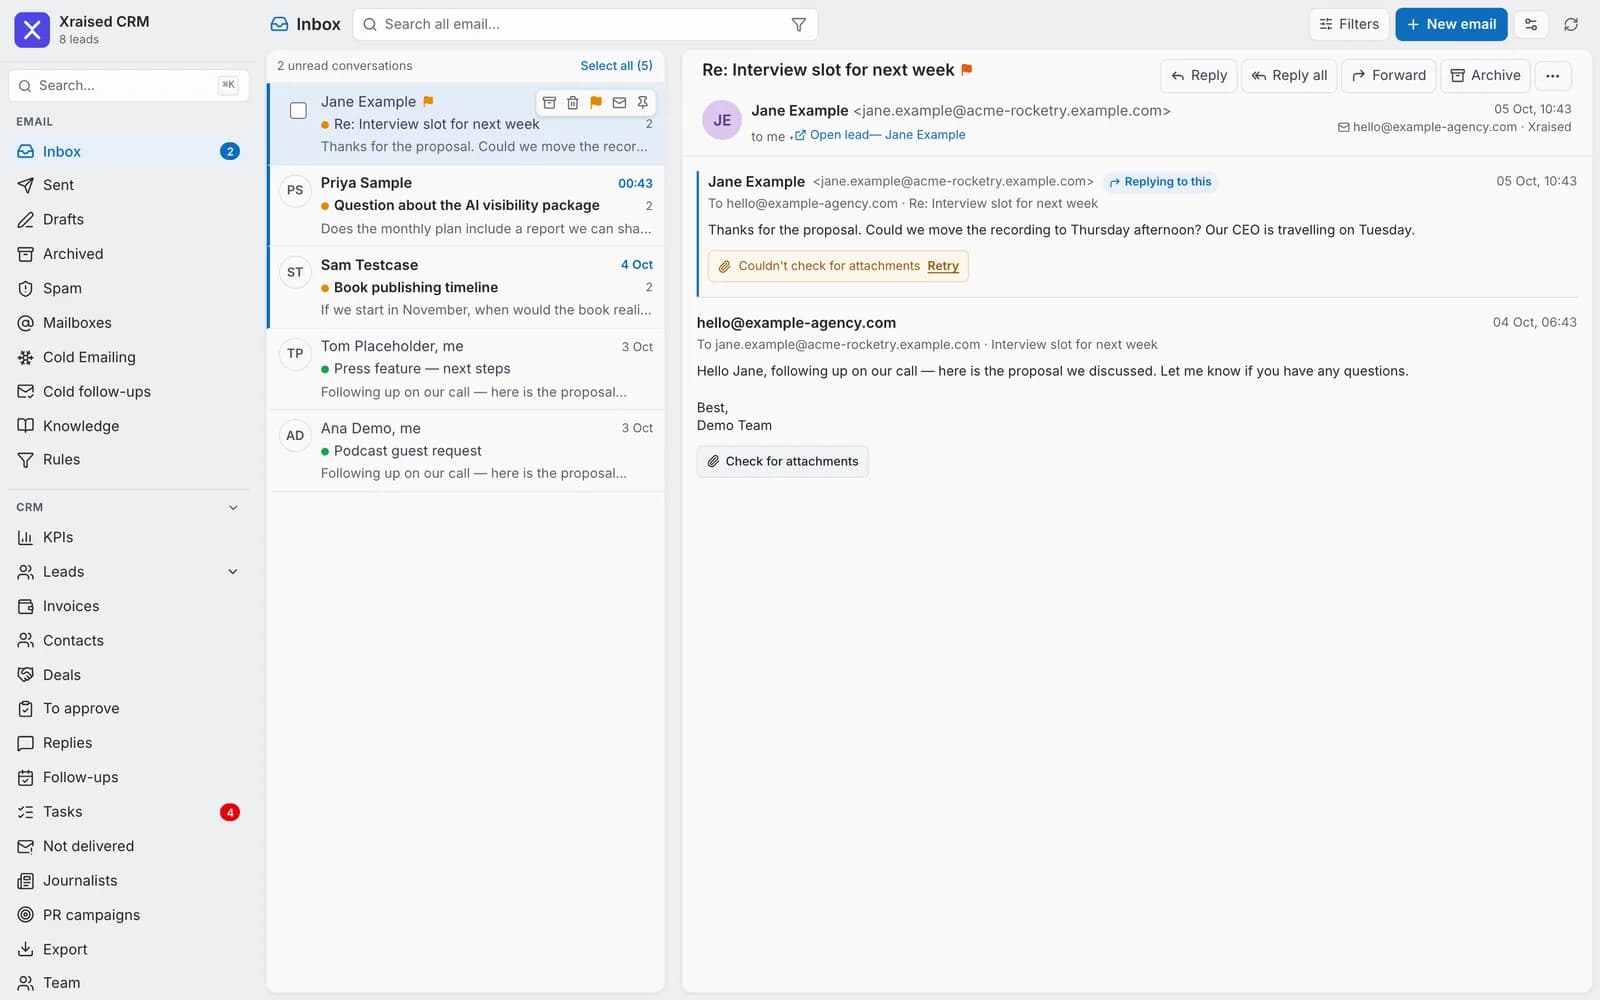Tick the checkbox for Jane Example conversation
The width and height of the screenshot is (1600, 1000).
[x=298, y=110]
